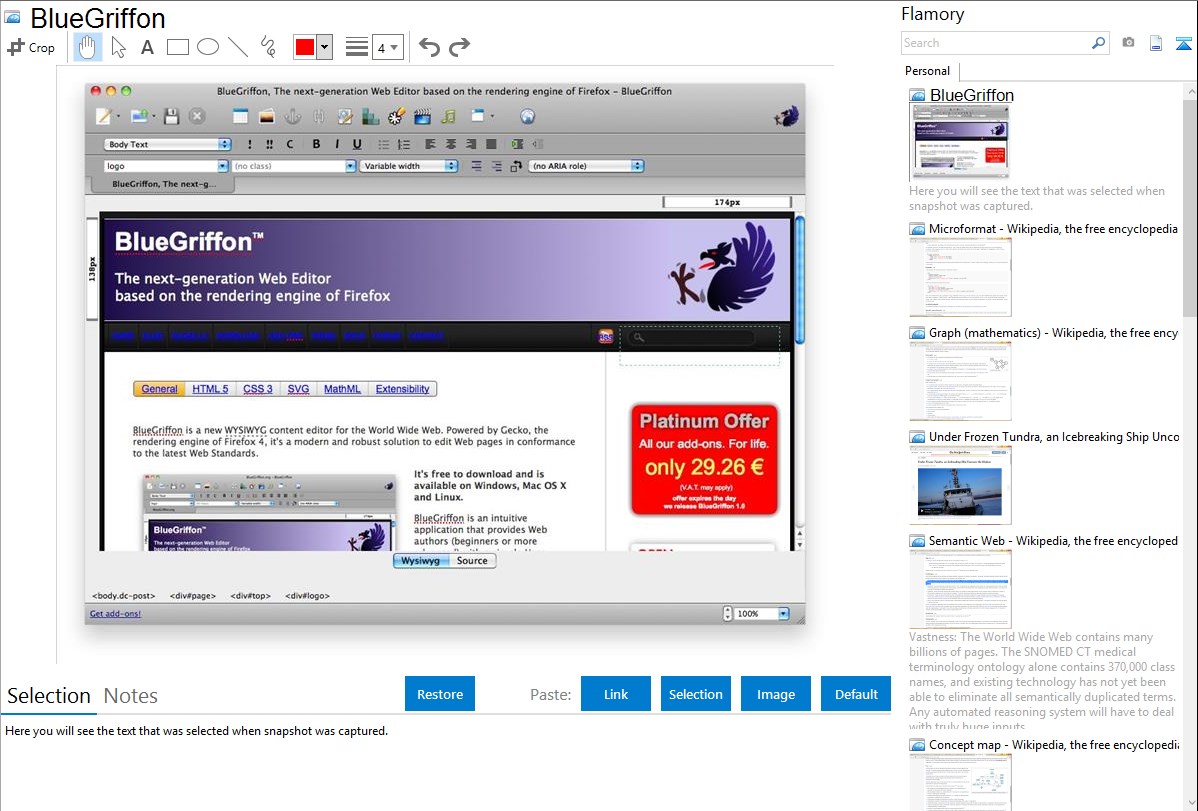The width and height of the screenshot is (1198, 811).
Task: Click the Flamory search field
Action: tap(996, 43)
